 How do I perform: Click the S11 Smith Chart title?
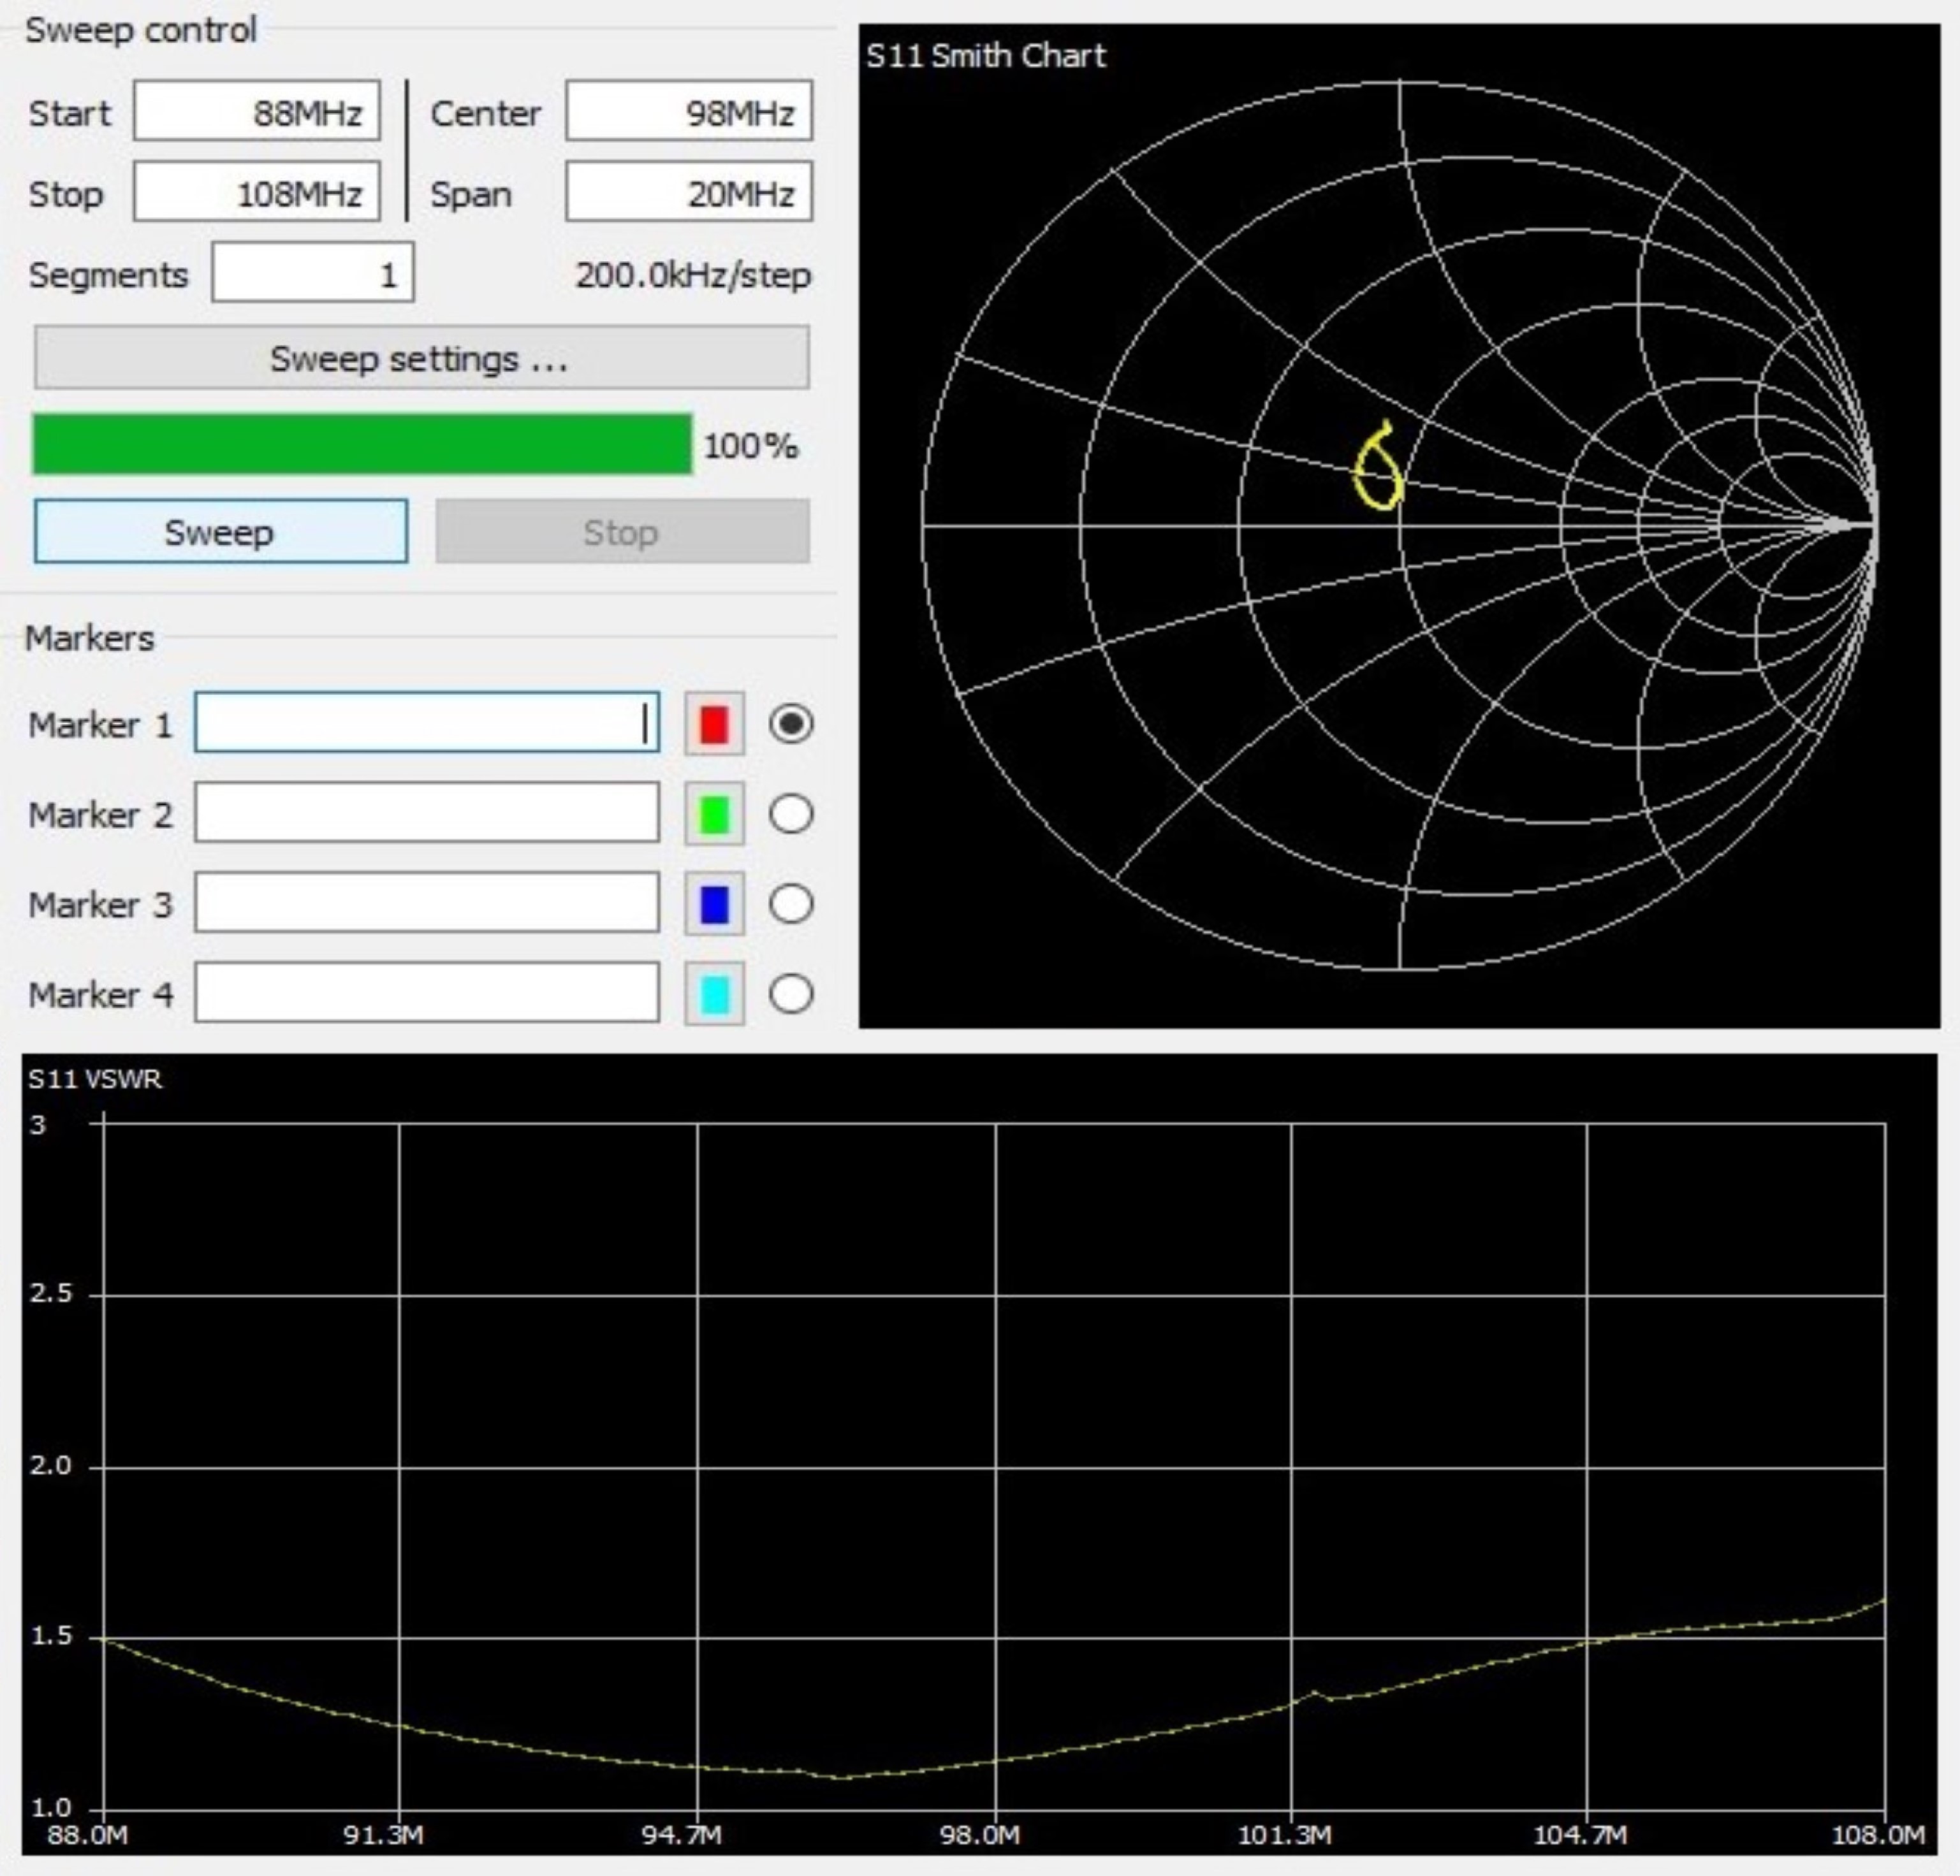coord(986,55)
